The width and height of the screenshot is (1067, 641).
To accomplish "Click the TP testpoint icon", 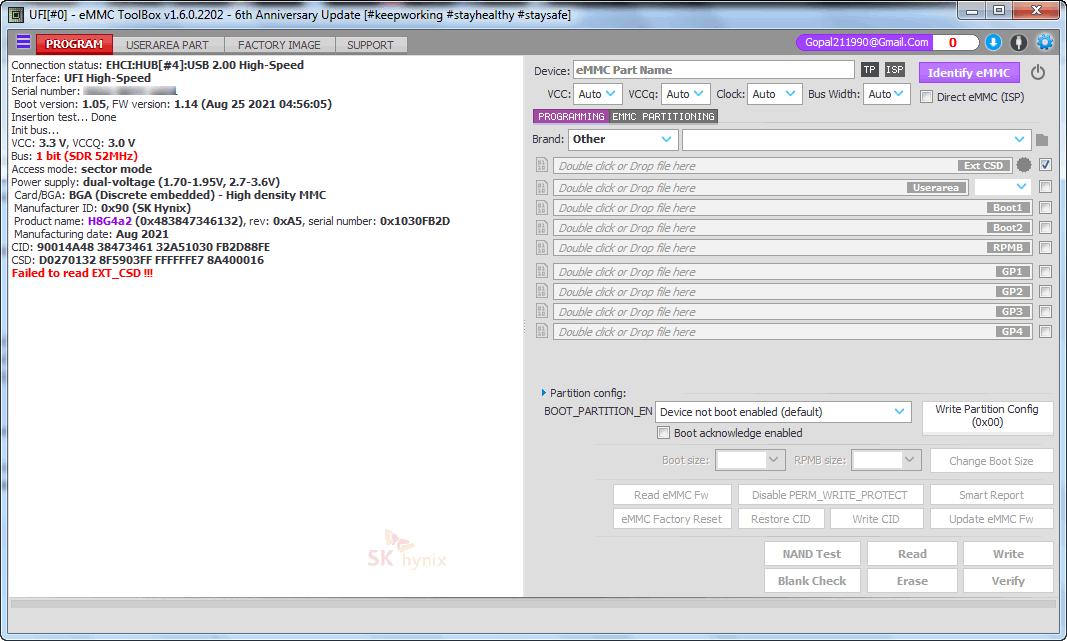I will click(869, 69).
